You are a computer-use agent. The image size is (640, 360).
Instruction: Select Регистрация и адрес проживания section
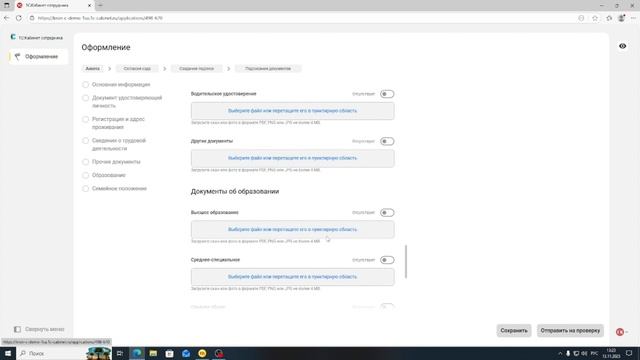tap(114, 123)
